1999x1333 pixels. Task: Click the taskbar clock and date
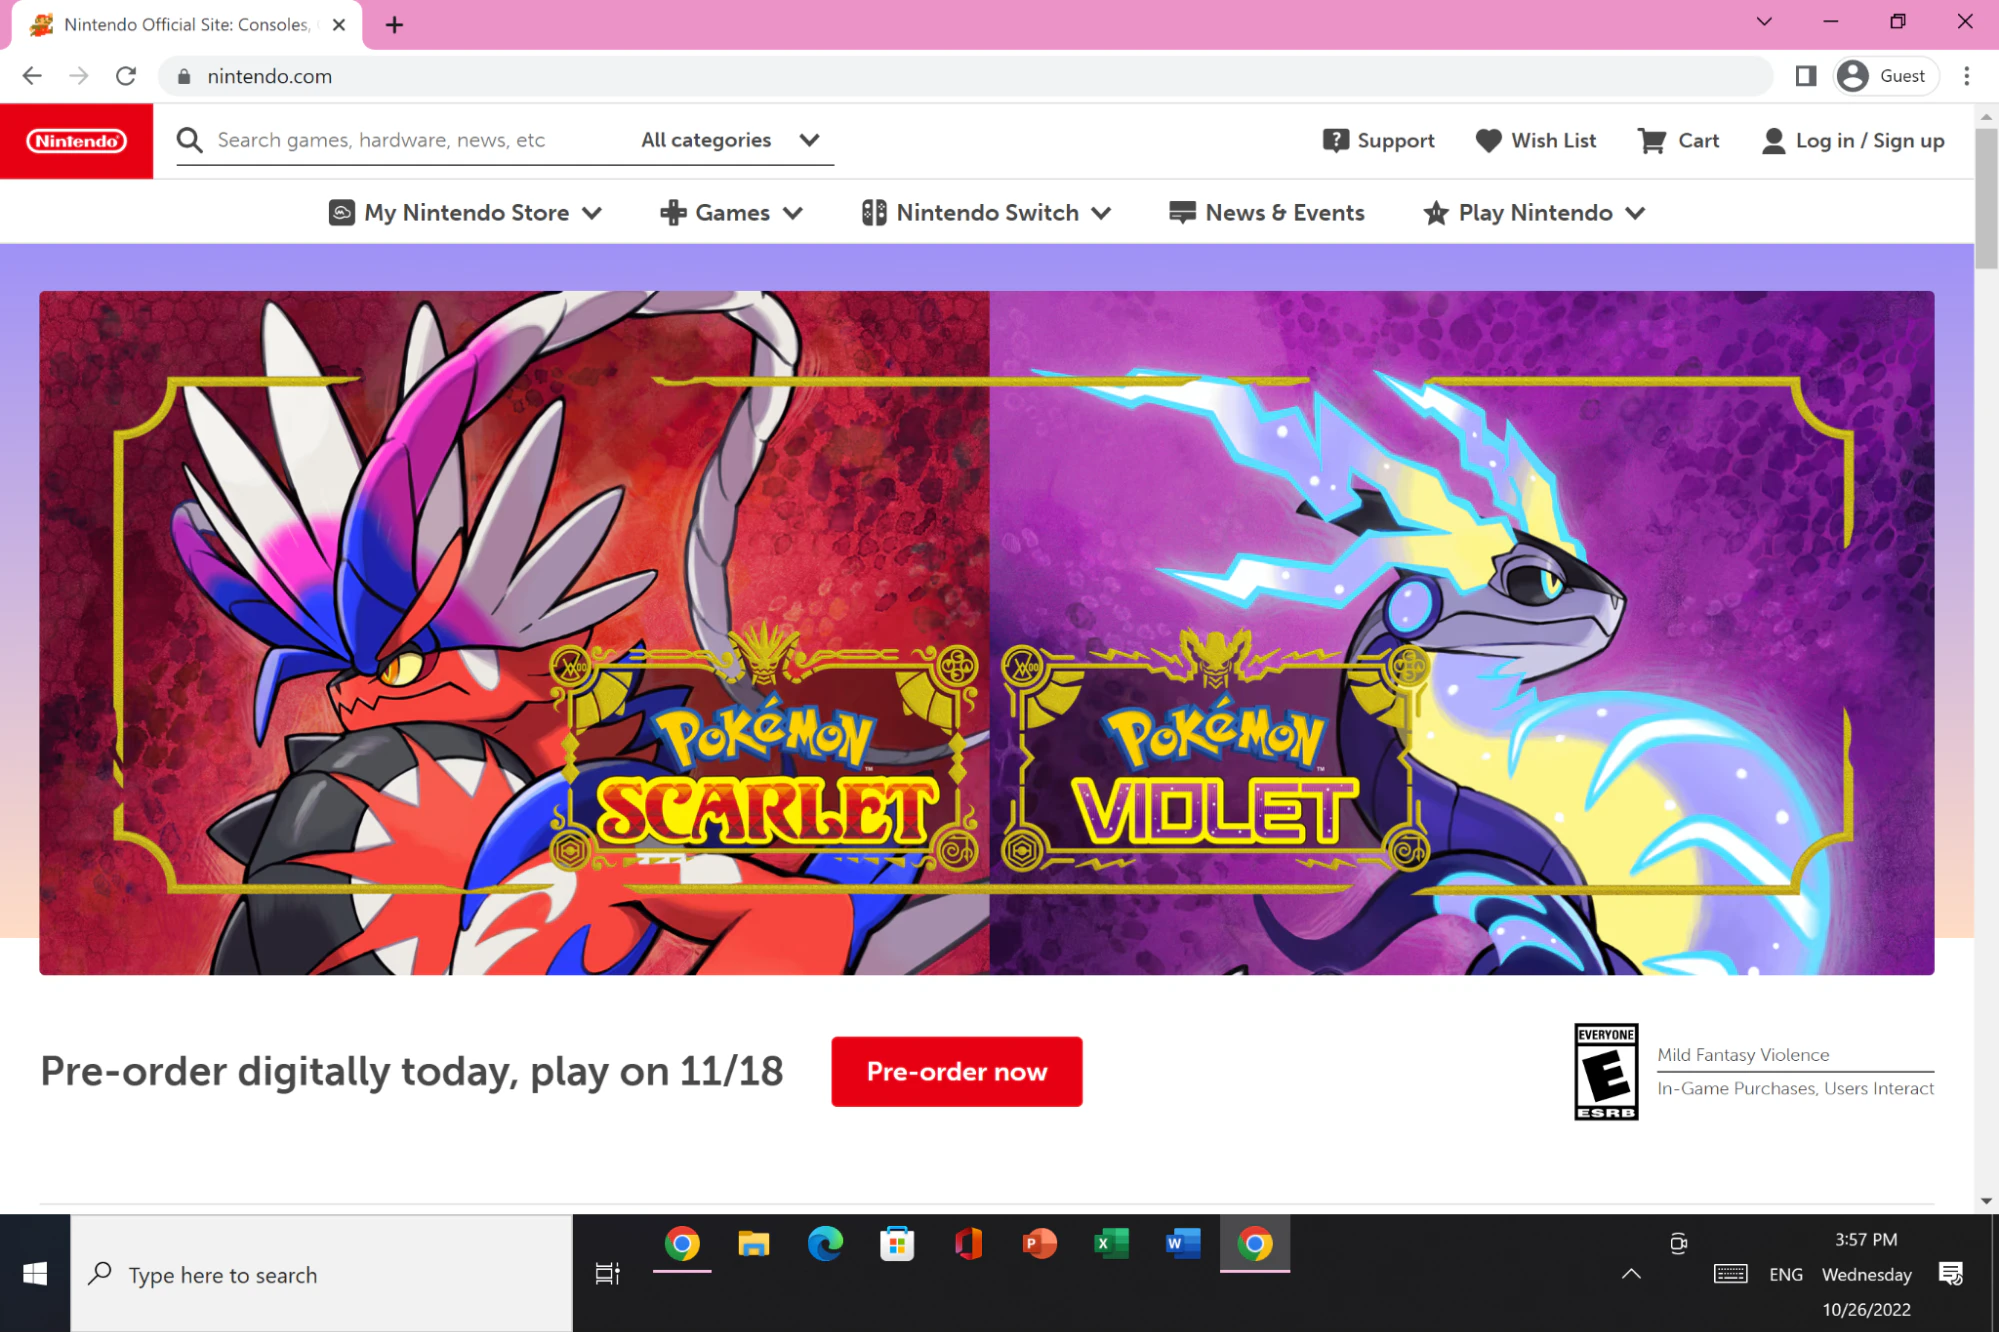(1866, 1273)
